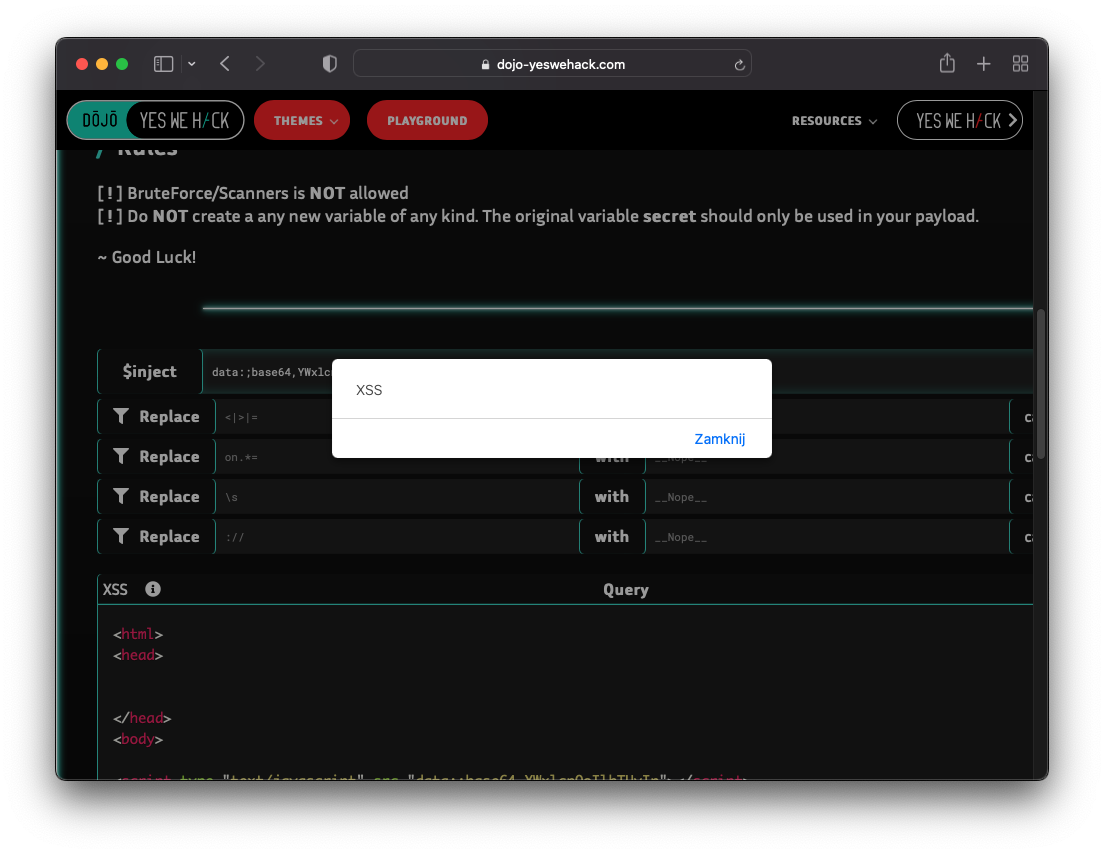Expand the RESOURCES dropdown
1104x854 pixels.
point(834,120)
